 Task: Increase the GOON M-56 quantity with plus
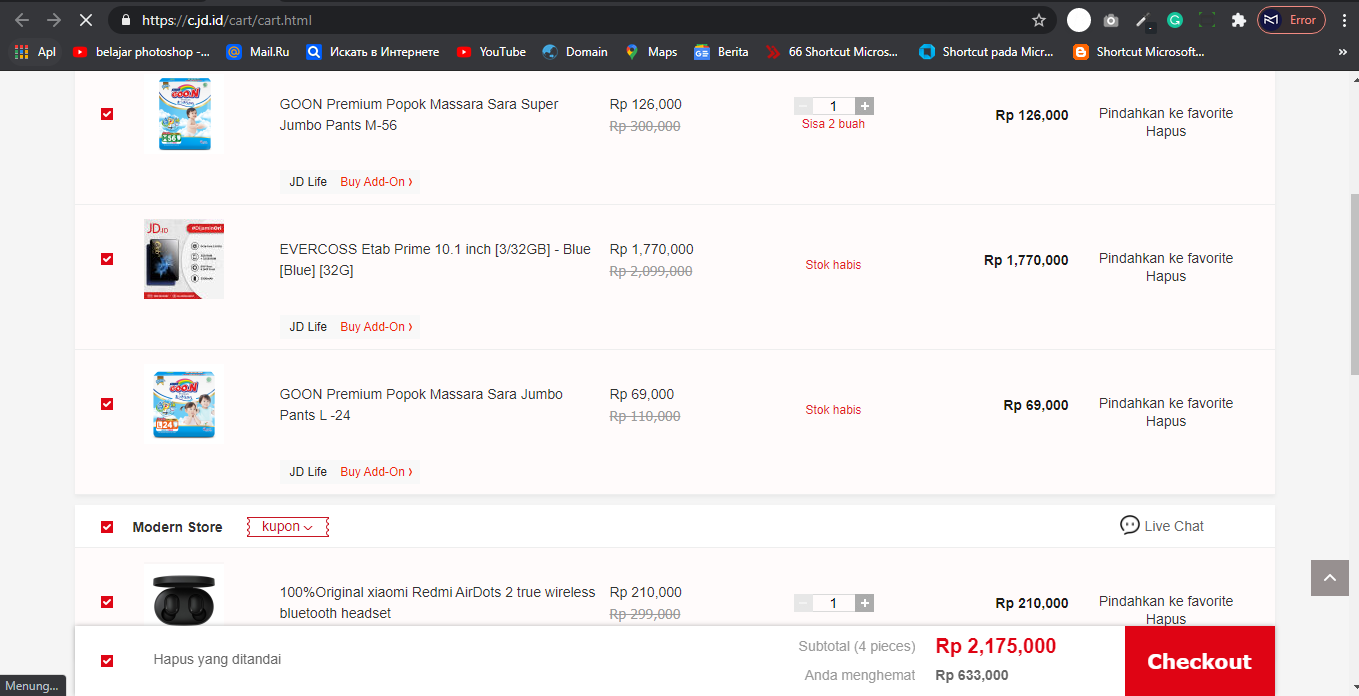[865, 106]
